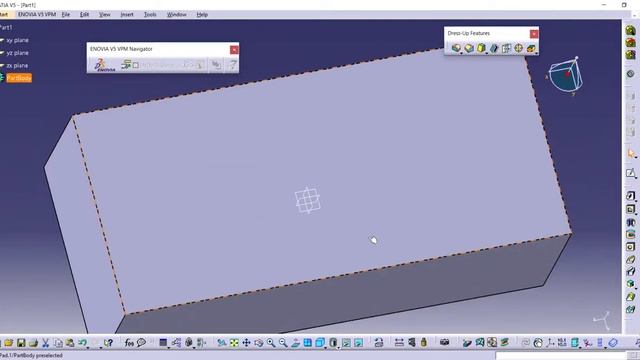Select the Remove Face tool
Viewport: 640px width, 360px height.
[531, 48]
